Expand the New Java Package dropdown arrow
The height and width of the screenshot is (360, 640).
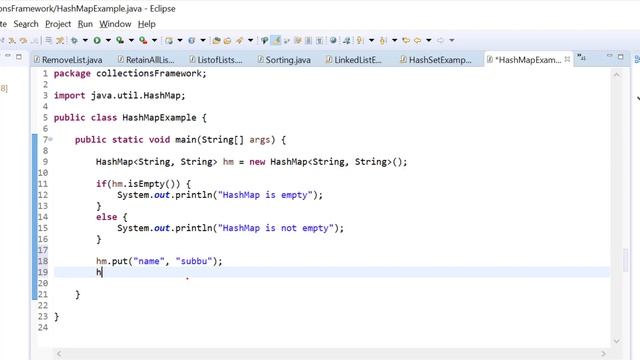click(x=180, y=40)
